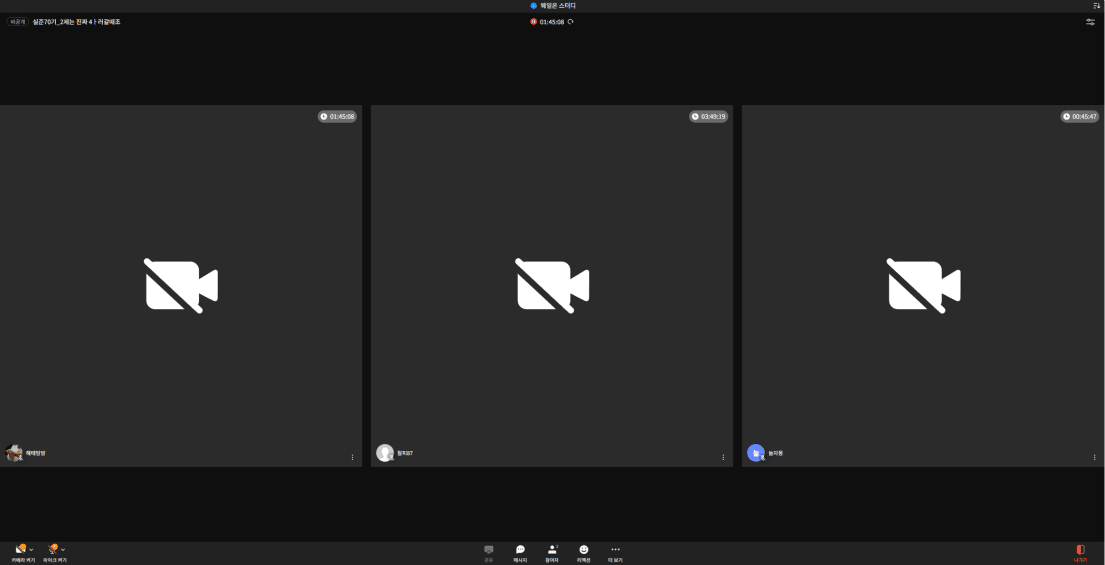
Task: Open camera options dropdown arrow
Action: pyautogui.click(x=32, y=550)
